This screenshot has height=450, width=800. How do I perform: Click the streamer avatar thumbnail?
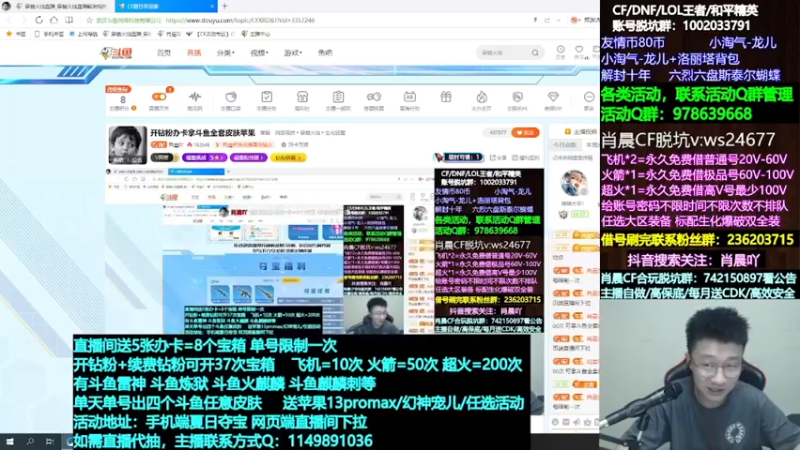click(x=127, y=145)
